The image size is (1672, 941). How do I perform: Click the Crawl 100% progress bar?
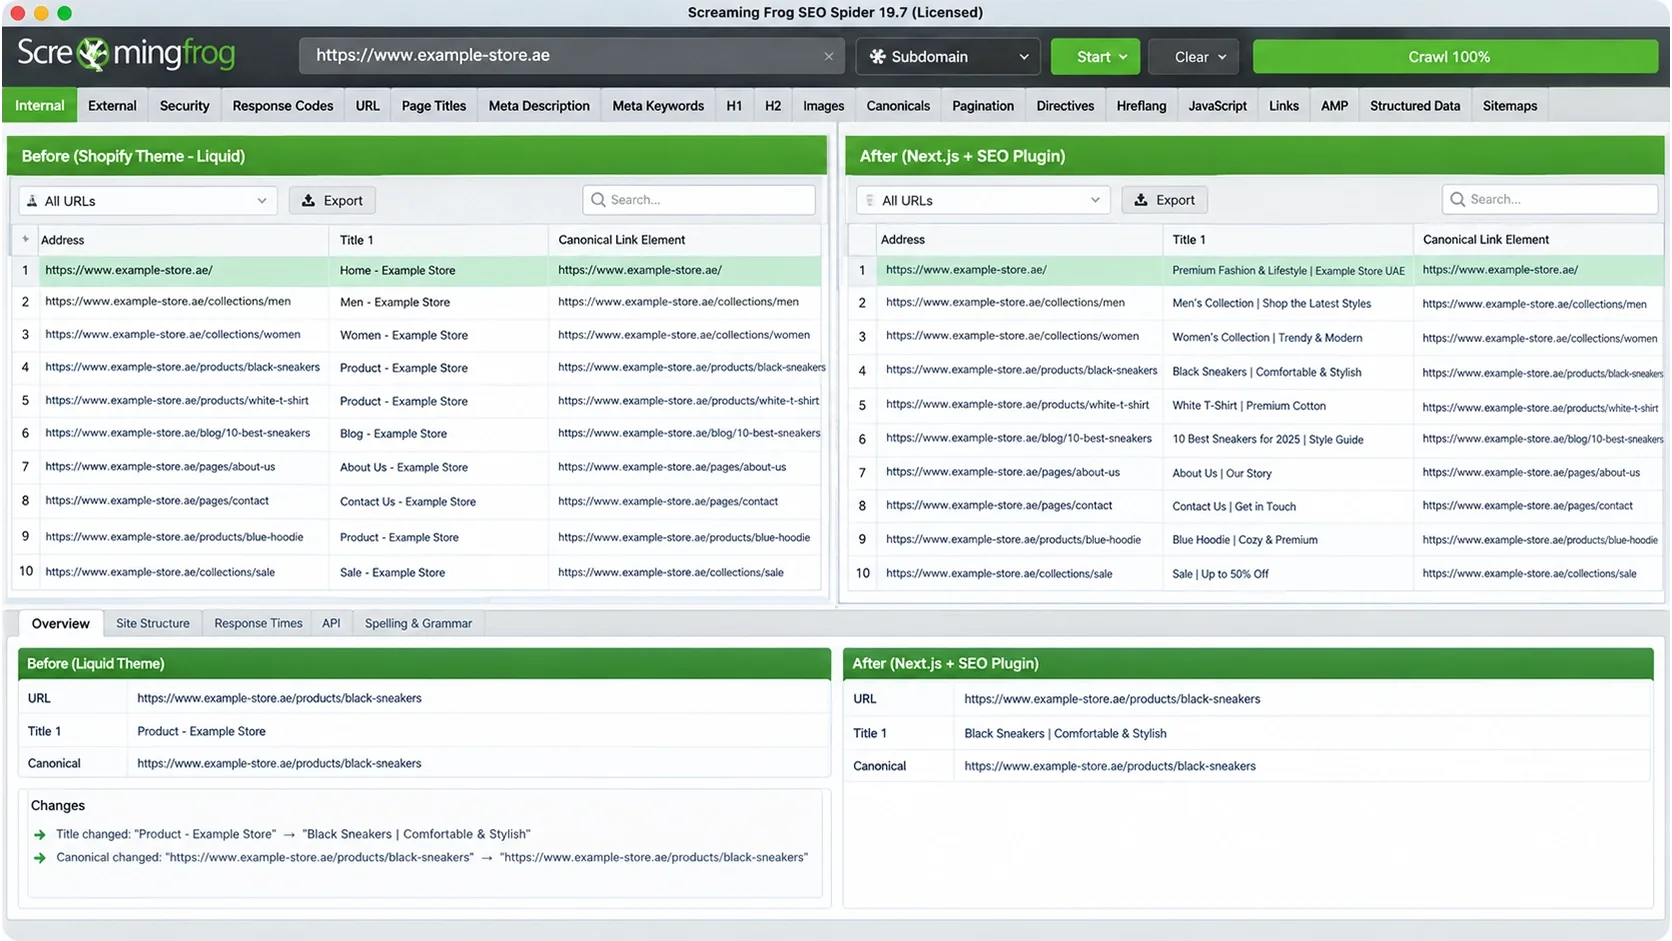[1455, 57]
